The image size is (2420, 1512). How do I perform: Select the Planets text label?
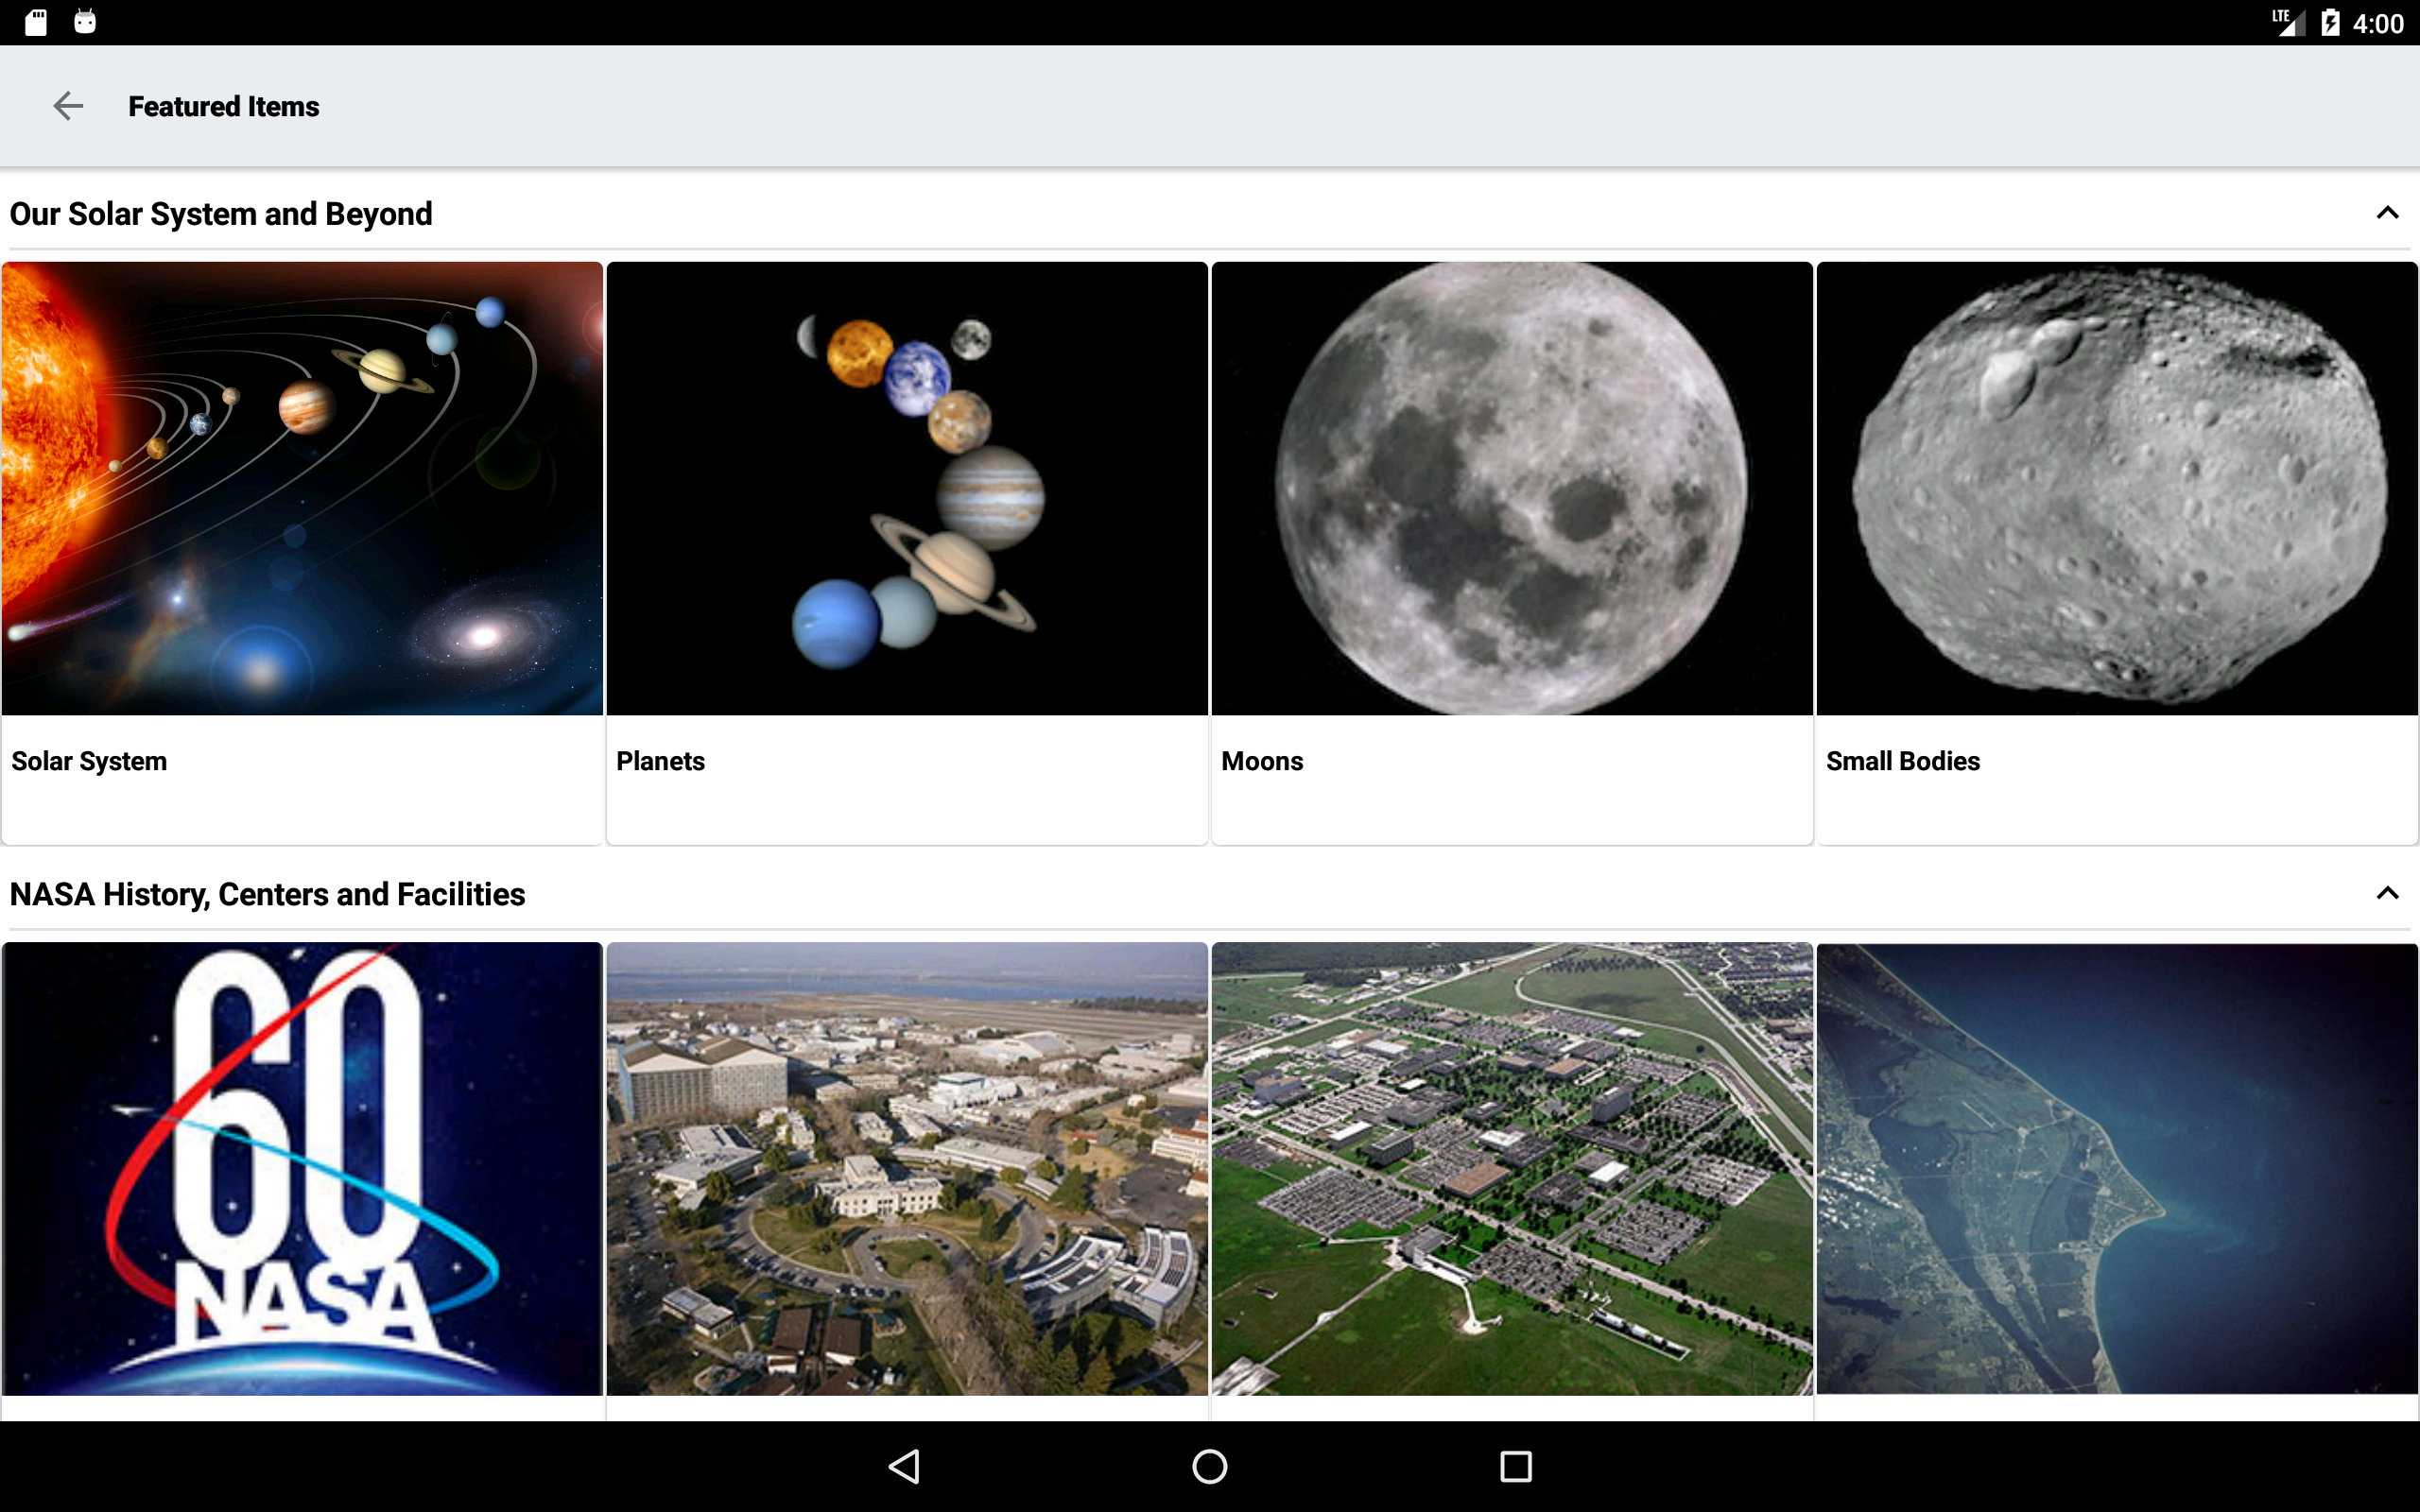click(x=660, y=760)
